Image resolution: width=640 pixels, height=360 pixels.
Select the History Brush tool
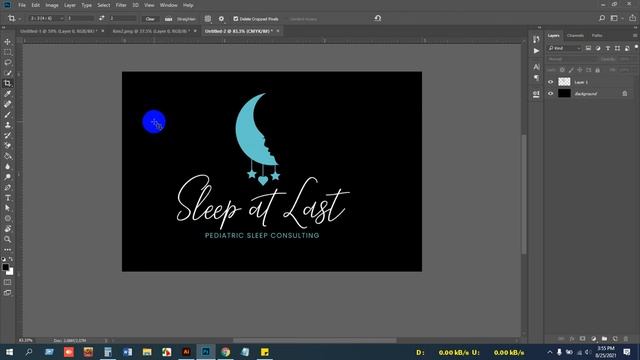tap(7, 136)
